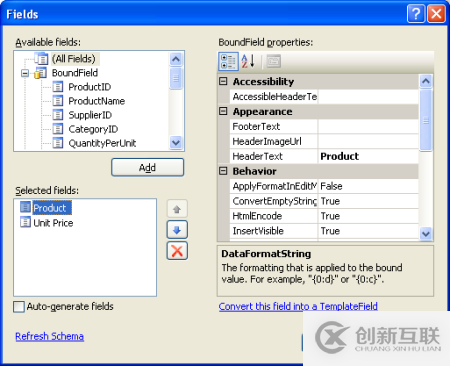
Task: Select the InsertVisible property name
Action: (x=258, y=231)
